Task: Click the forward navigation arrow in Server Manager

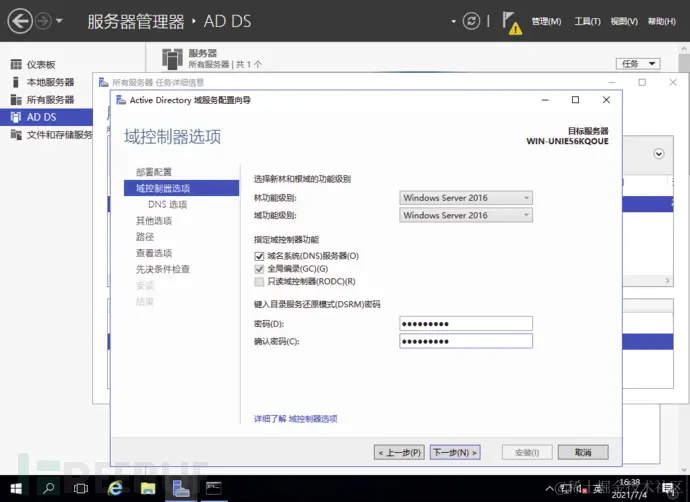Action: click(43, 21)
